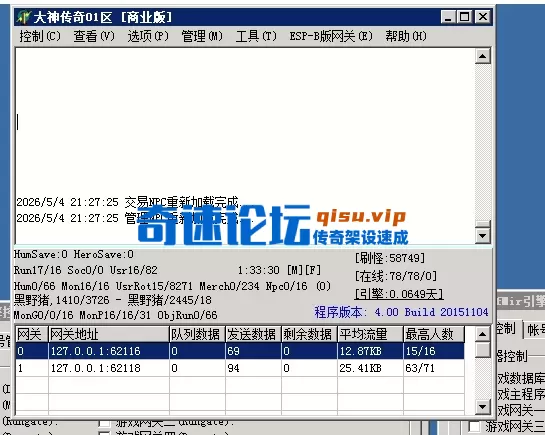Screen dimensions: 545x435
Task: Click the log pane scroll-down arrow
Action: pos(482,236)
